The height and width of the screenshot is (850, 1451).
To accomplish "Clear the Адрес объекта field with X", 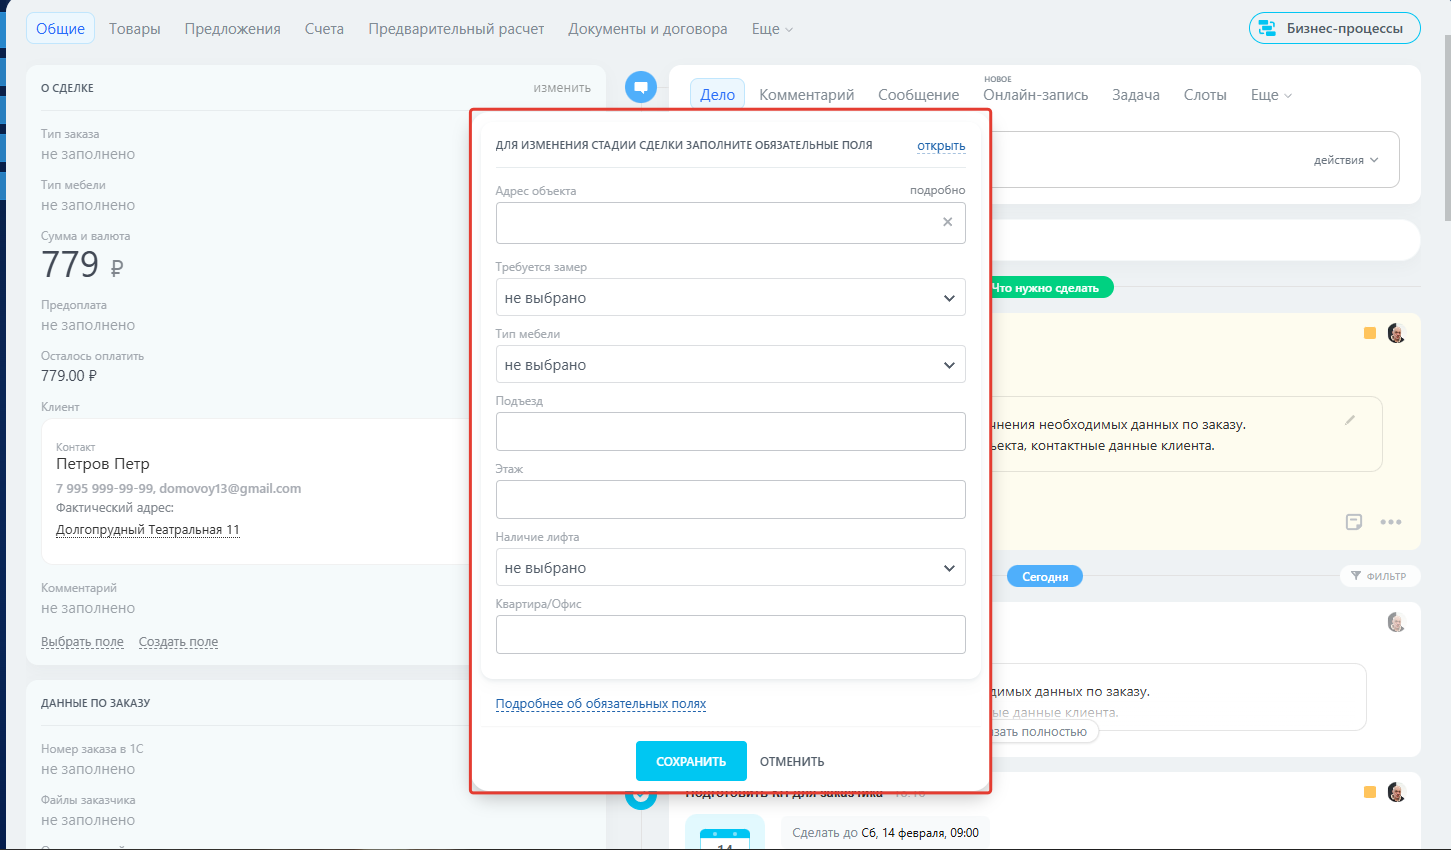I will [947, 222].
